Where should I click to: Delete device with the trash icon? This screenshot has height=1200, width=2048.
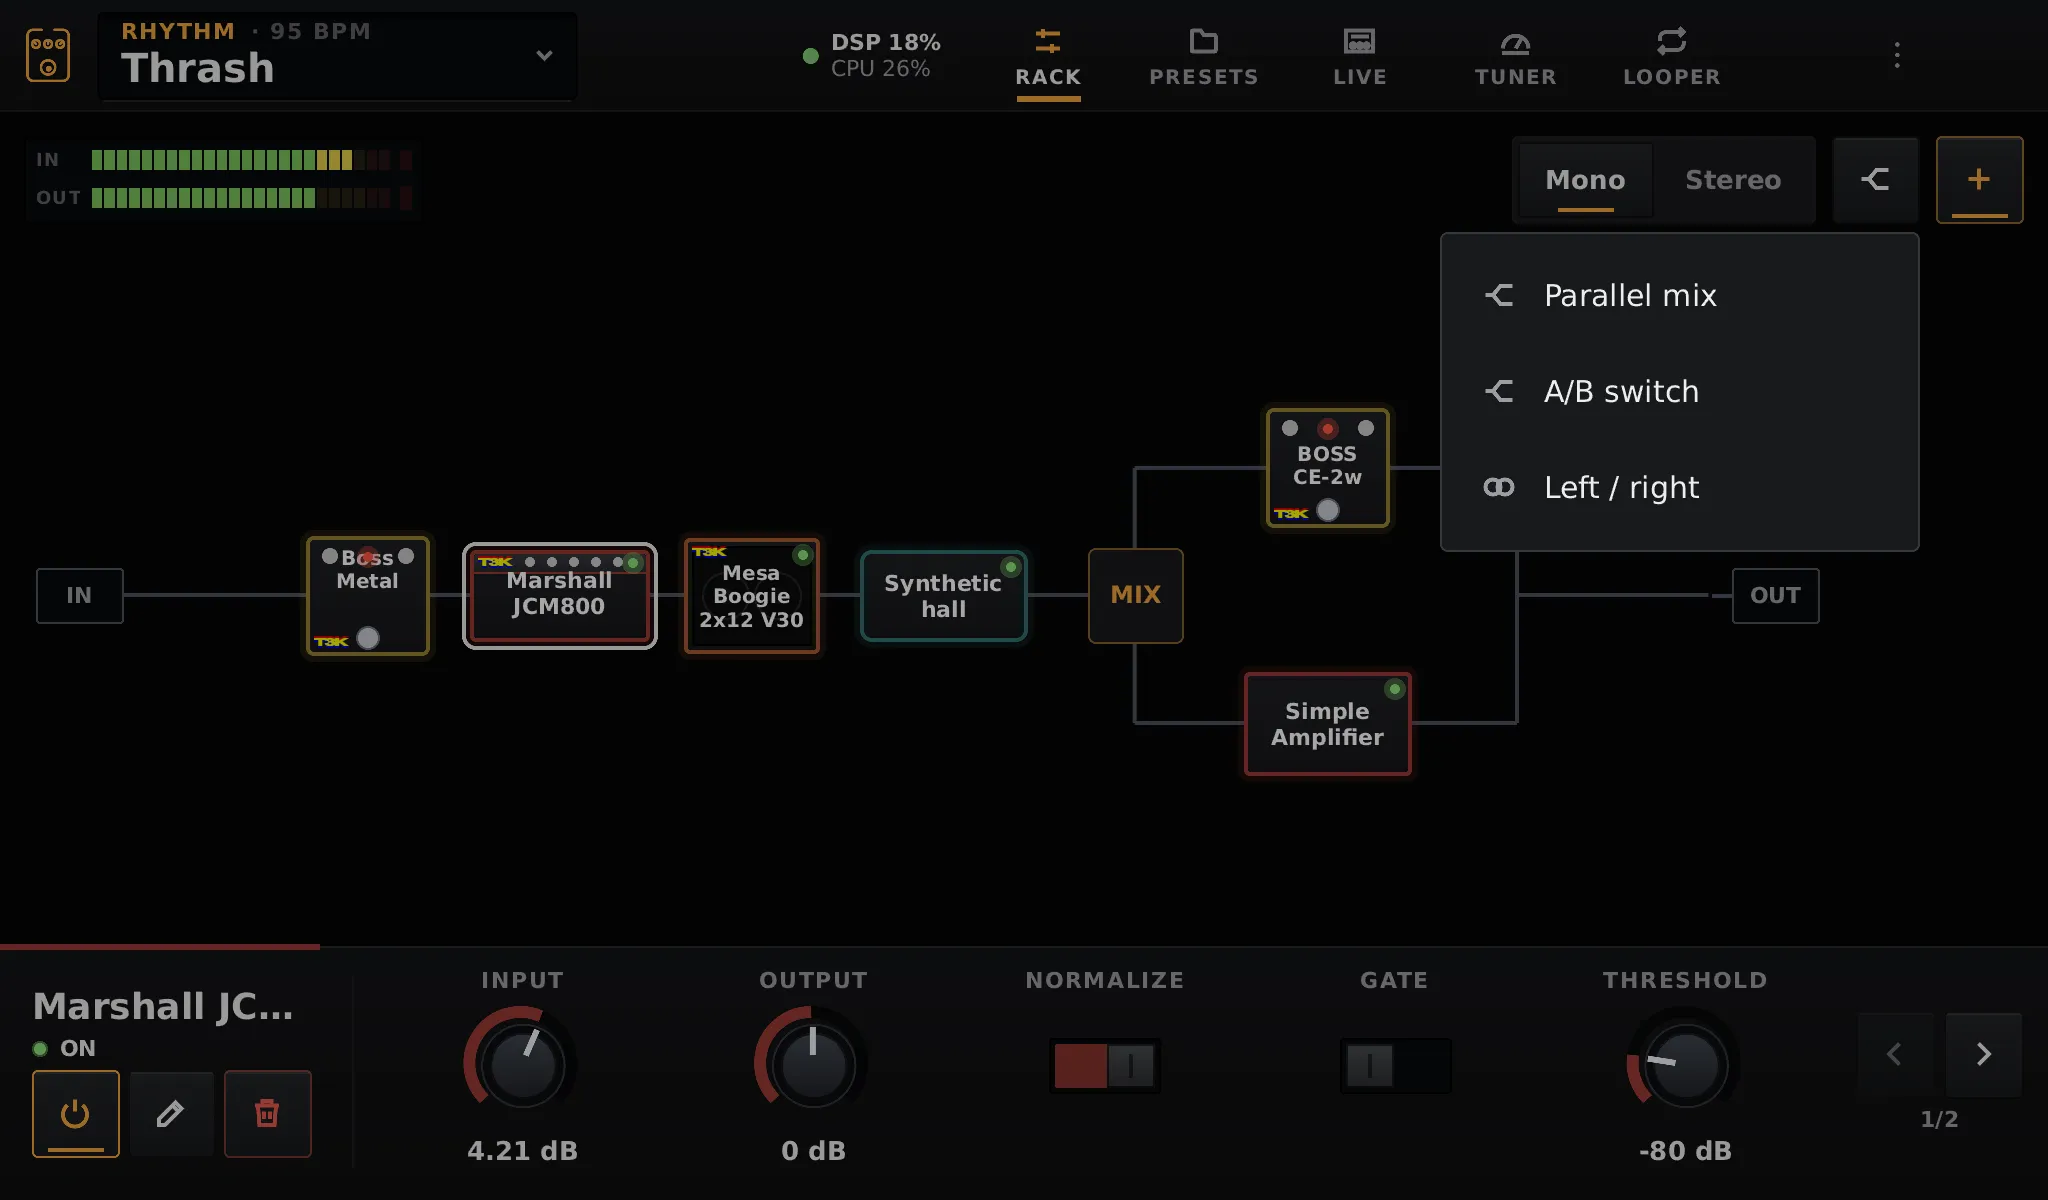coord(267,1113)
